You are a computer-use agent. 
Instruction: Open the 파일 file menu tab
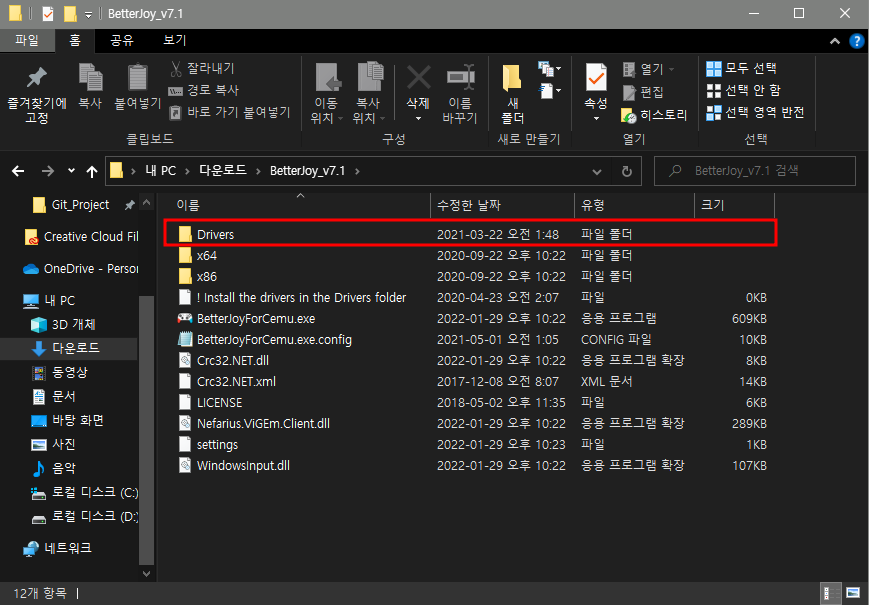coord(27,40)
